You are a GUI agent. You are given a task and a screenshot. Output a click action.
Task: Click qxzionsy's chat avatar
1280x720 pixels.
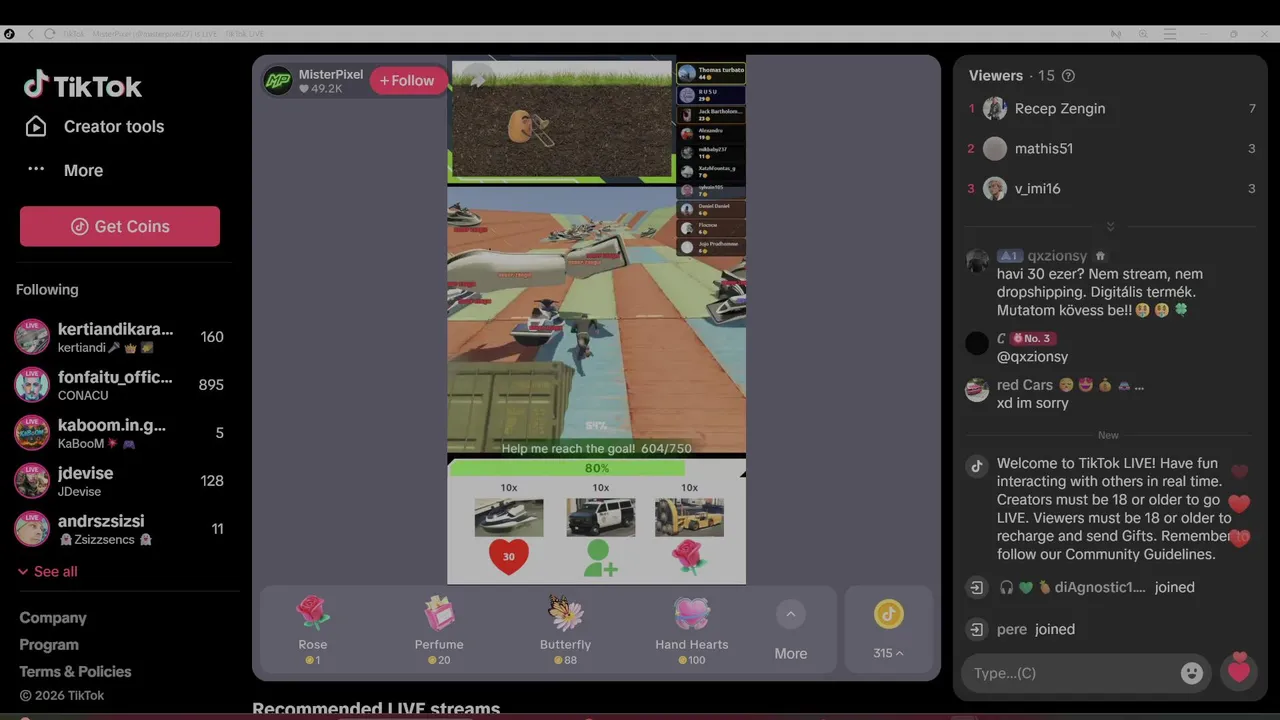click(977, 261)
